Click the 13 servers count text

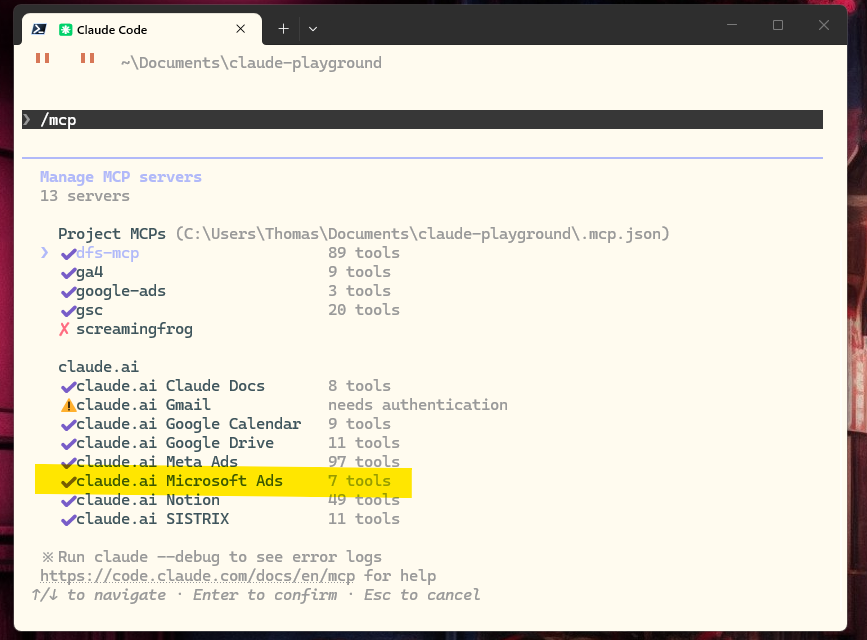[x=85, y=196]
